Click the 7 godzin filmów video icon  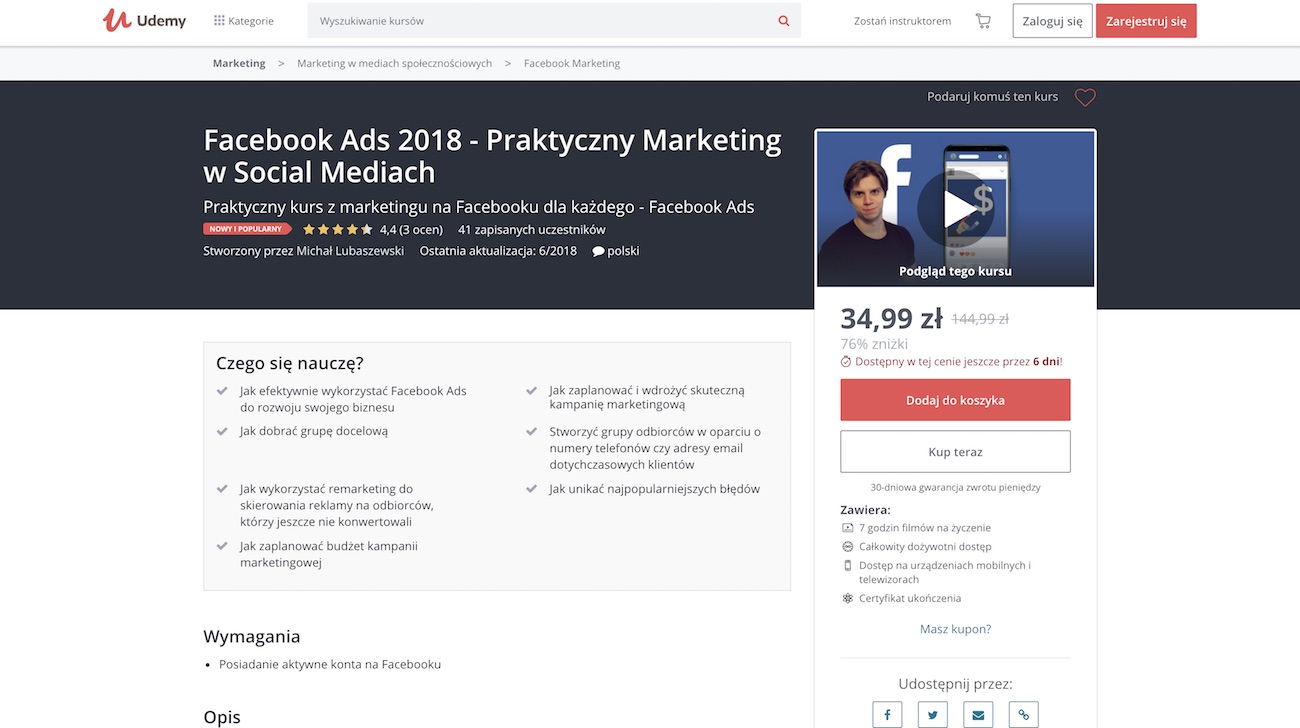pyautogui.click(x=847, y=528)
